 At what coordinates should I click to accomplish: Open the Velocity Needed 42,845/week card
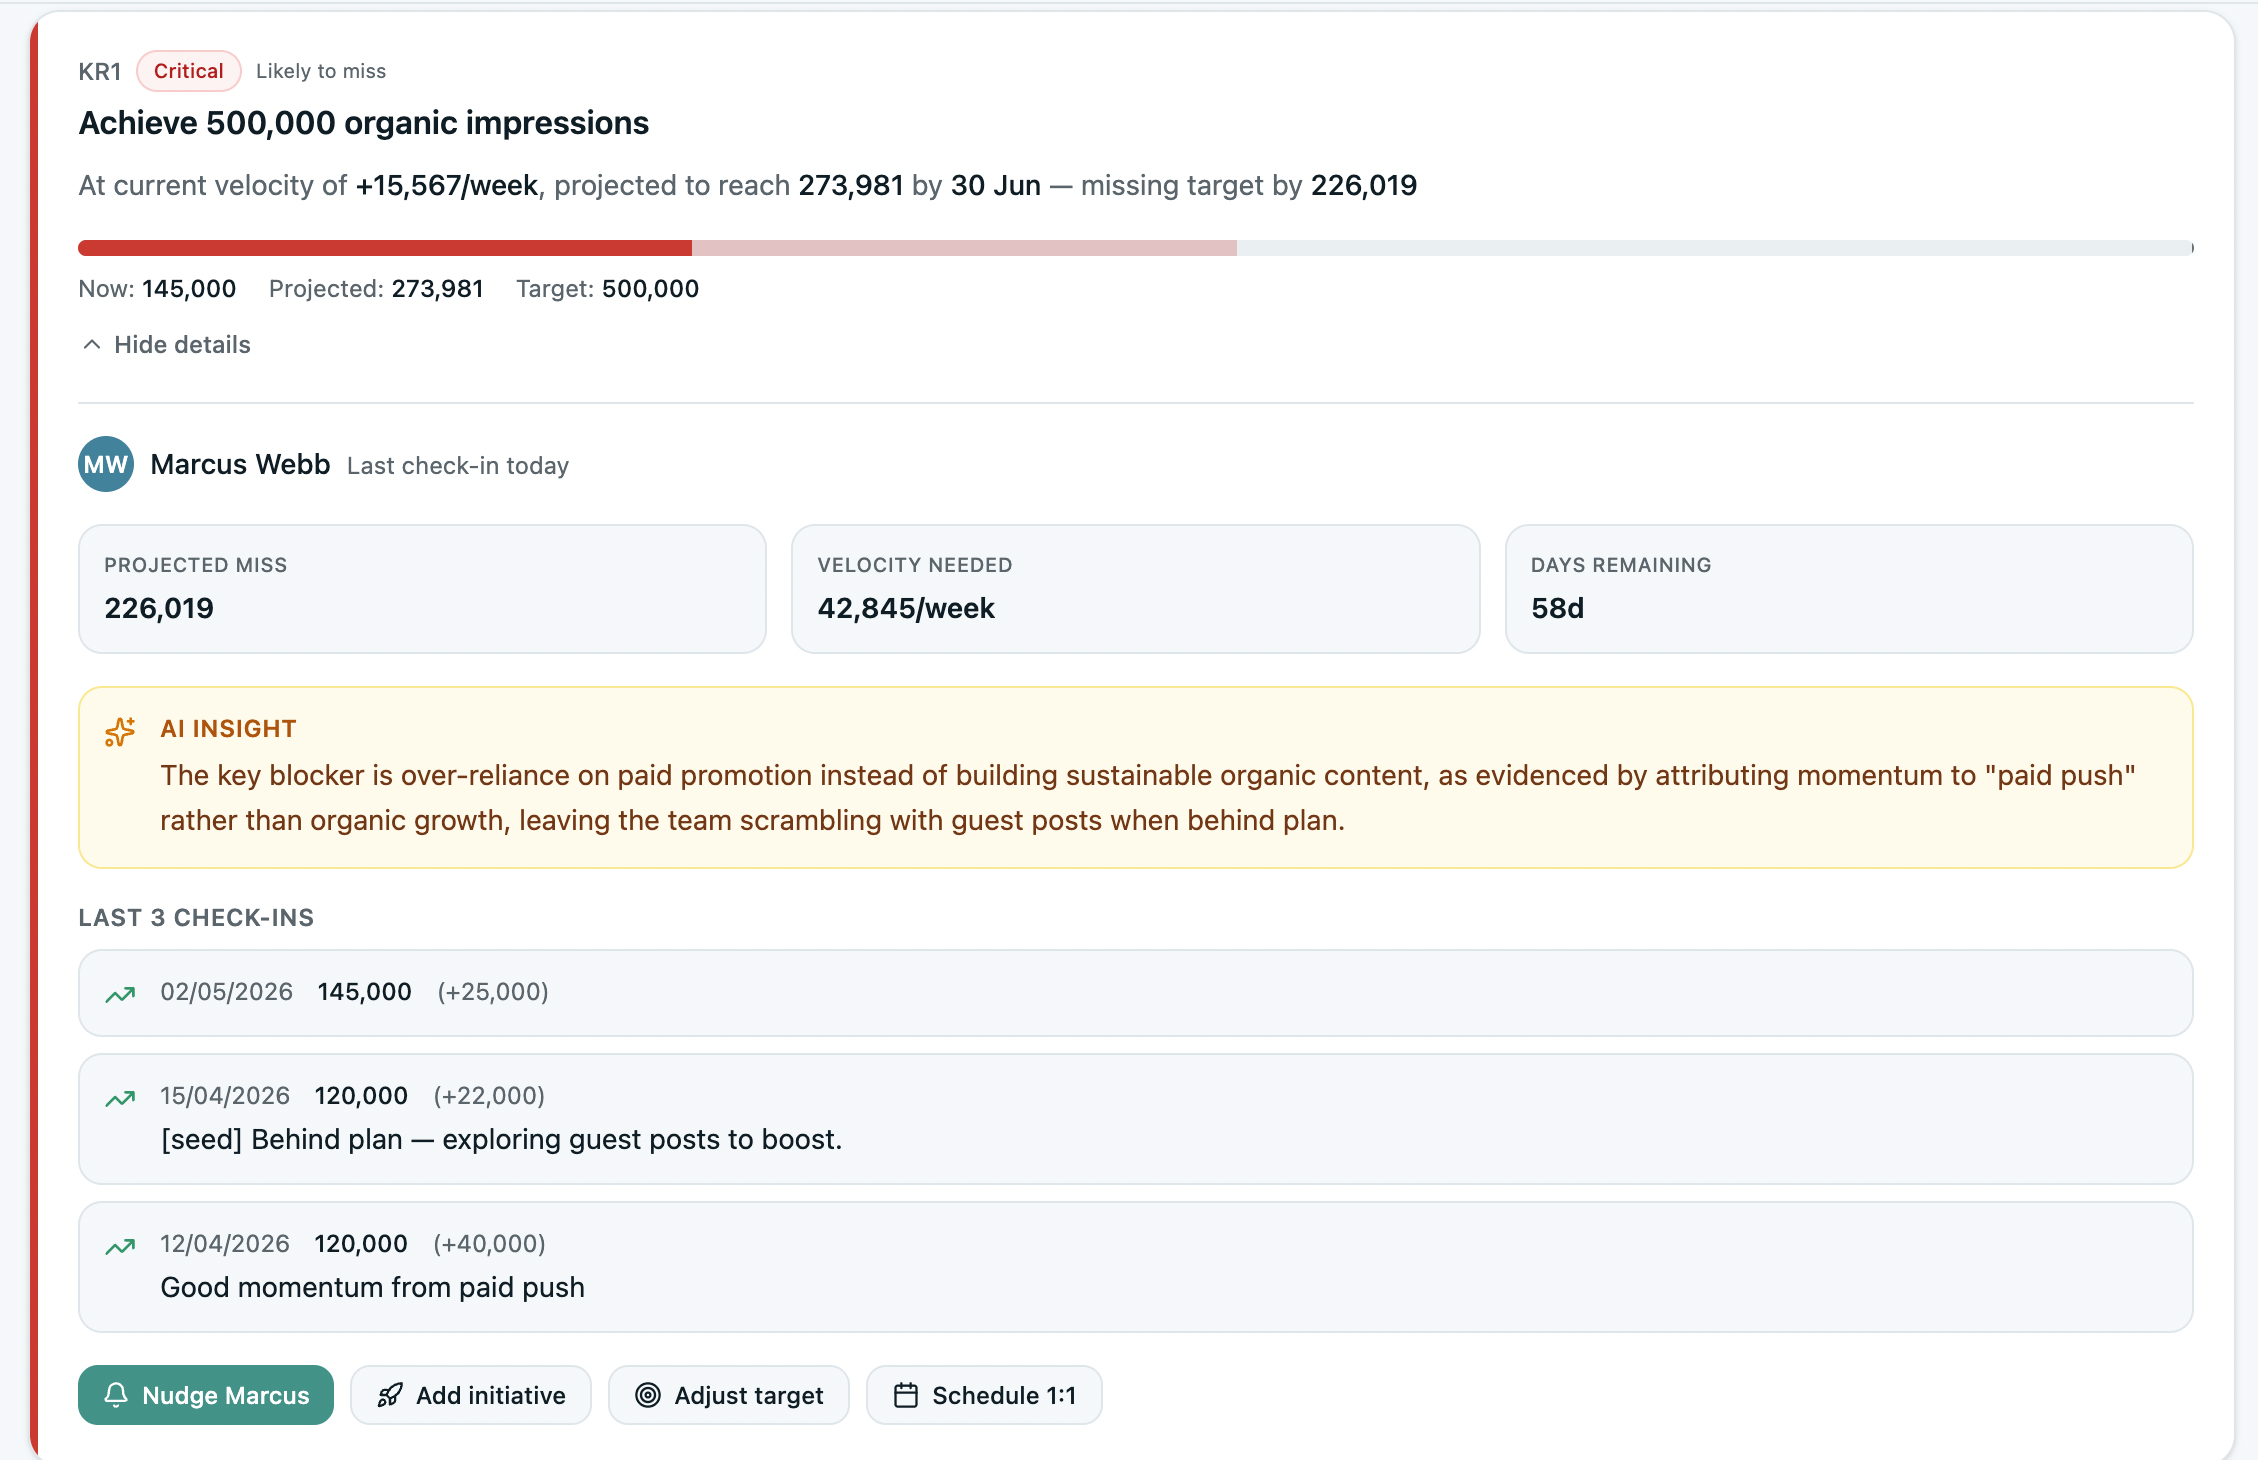pos(1136,589)
